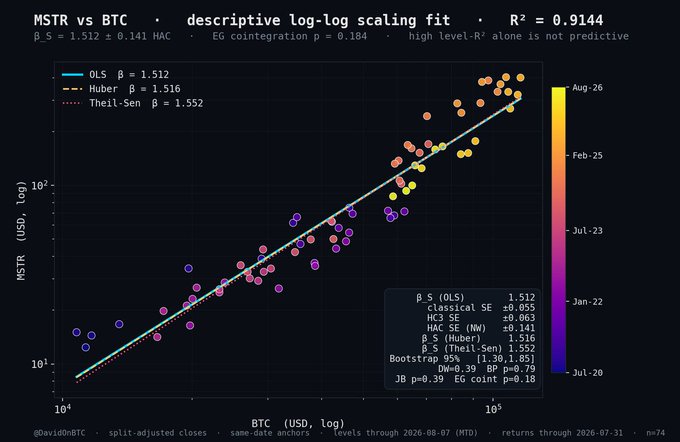Click the OLS β = 1.512 legend entry
The image size is (680, 442).
(x=115, y=75)
